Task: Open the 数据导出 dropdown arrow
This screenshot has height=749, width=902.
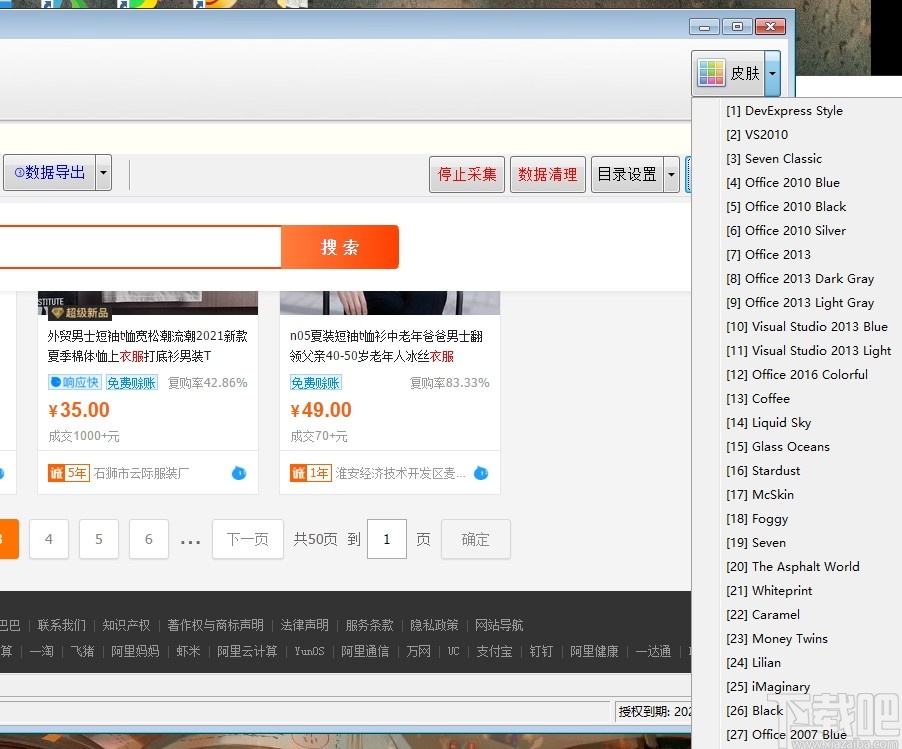Action: (103, 172)
